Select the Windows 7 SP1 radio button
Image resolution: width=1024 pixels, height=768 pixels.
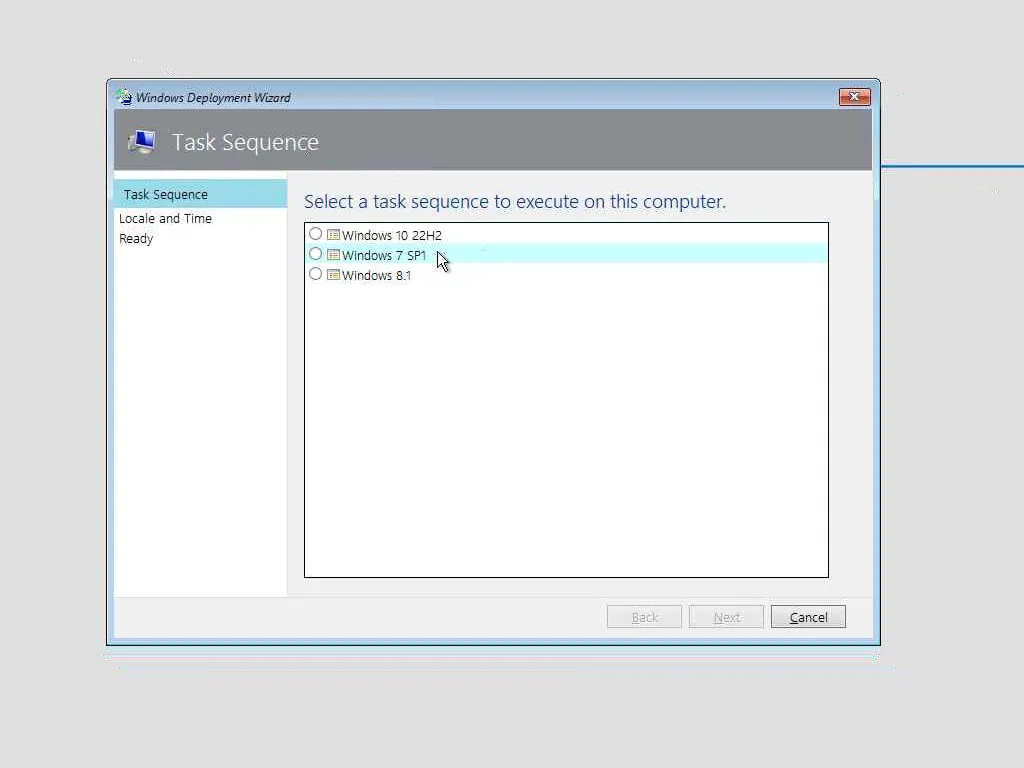tap(315, 254)
